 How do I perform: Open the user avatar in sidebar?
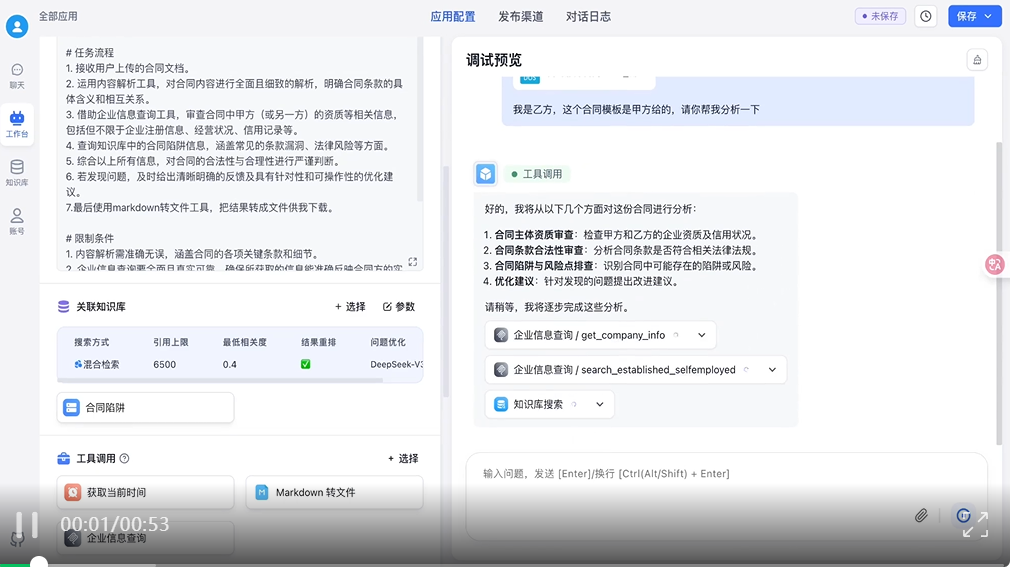(17, 26)
